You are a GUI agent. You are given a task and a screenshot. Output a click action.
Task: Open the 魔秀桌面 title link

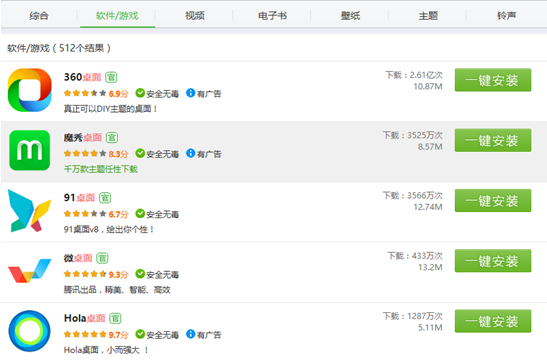click(x=83, y=137)
